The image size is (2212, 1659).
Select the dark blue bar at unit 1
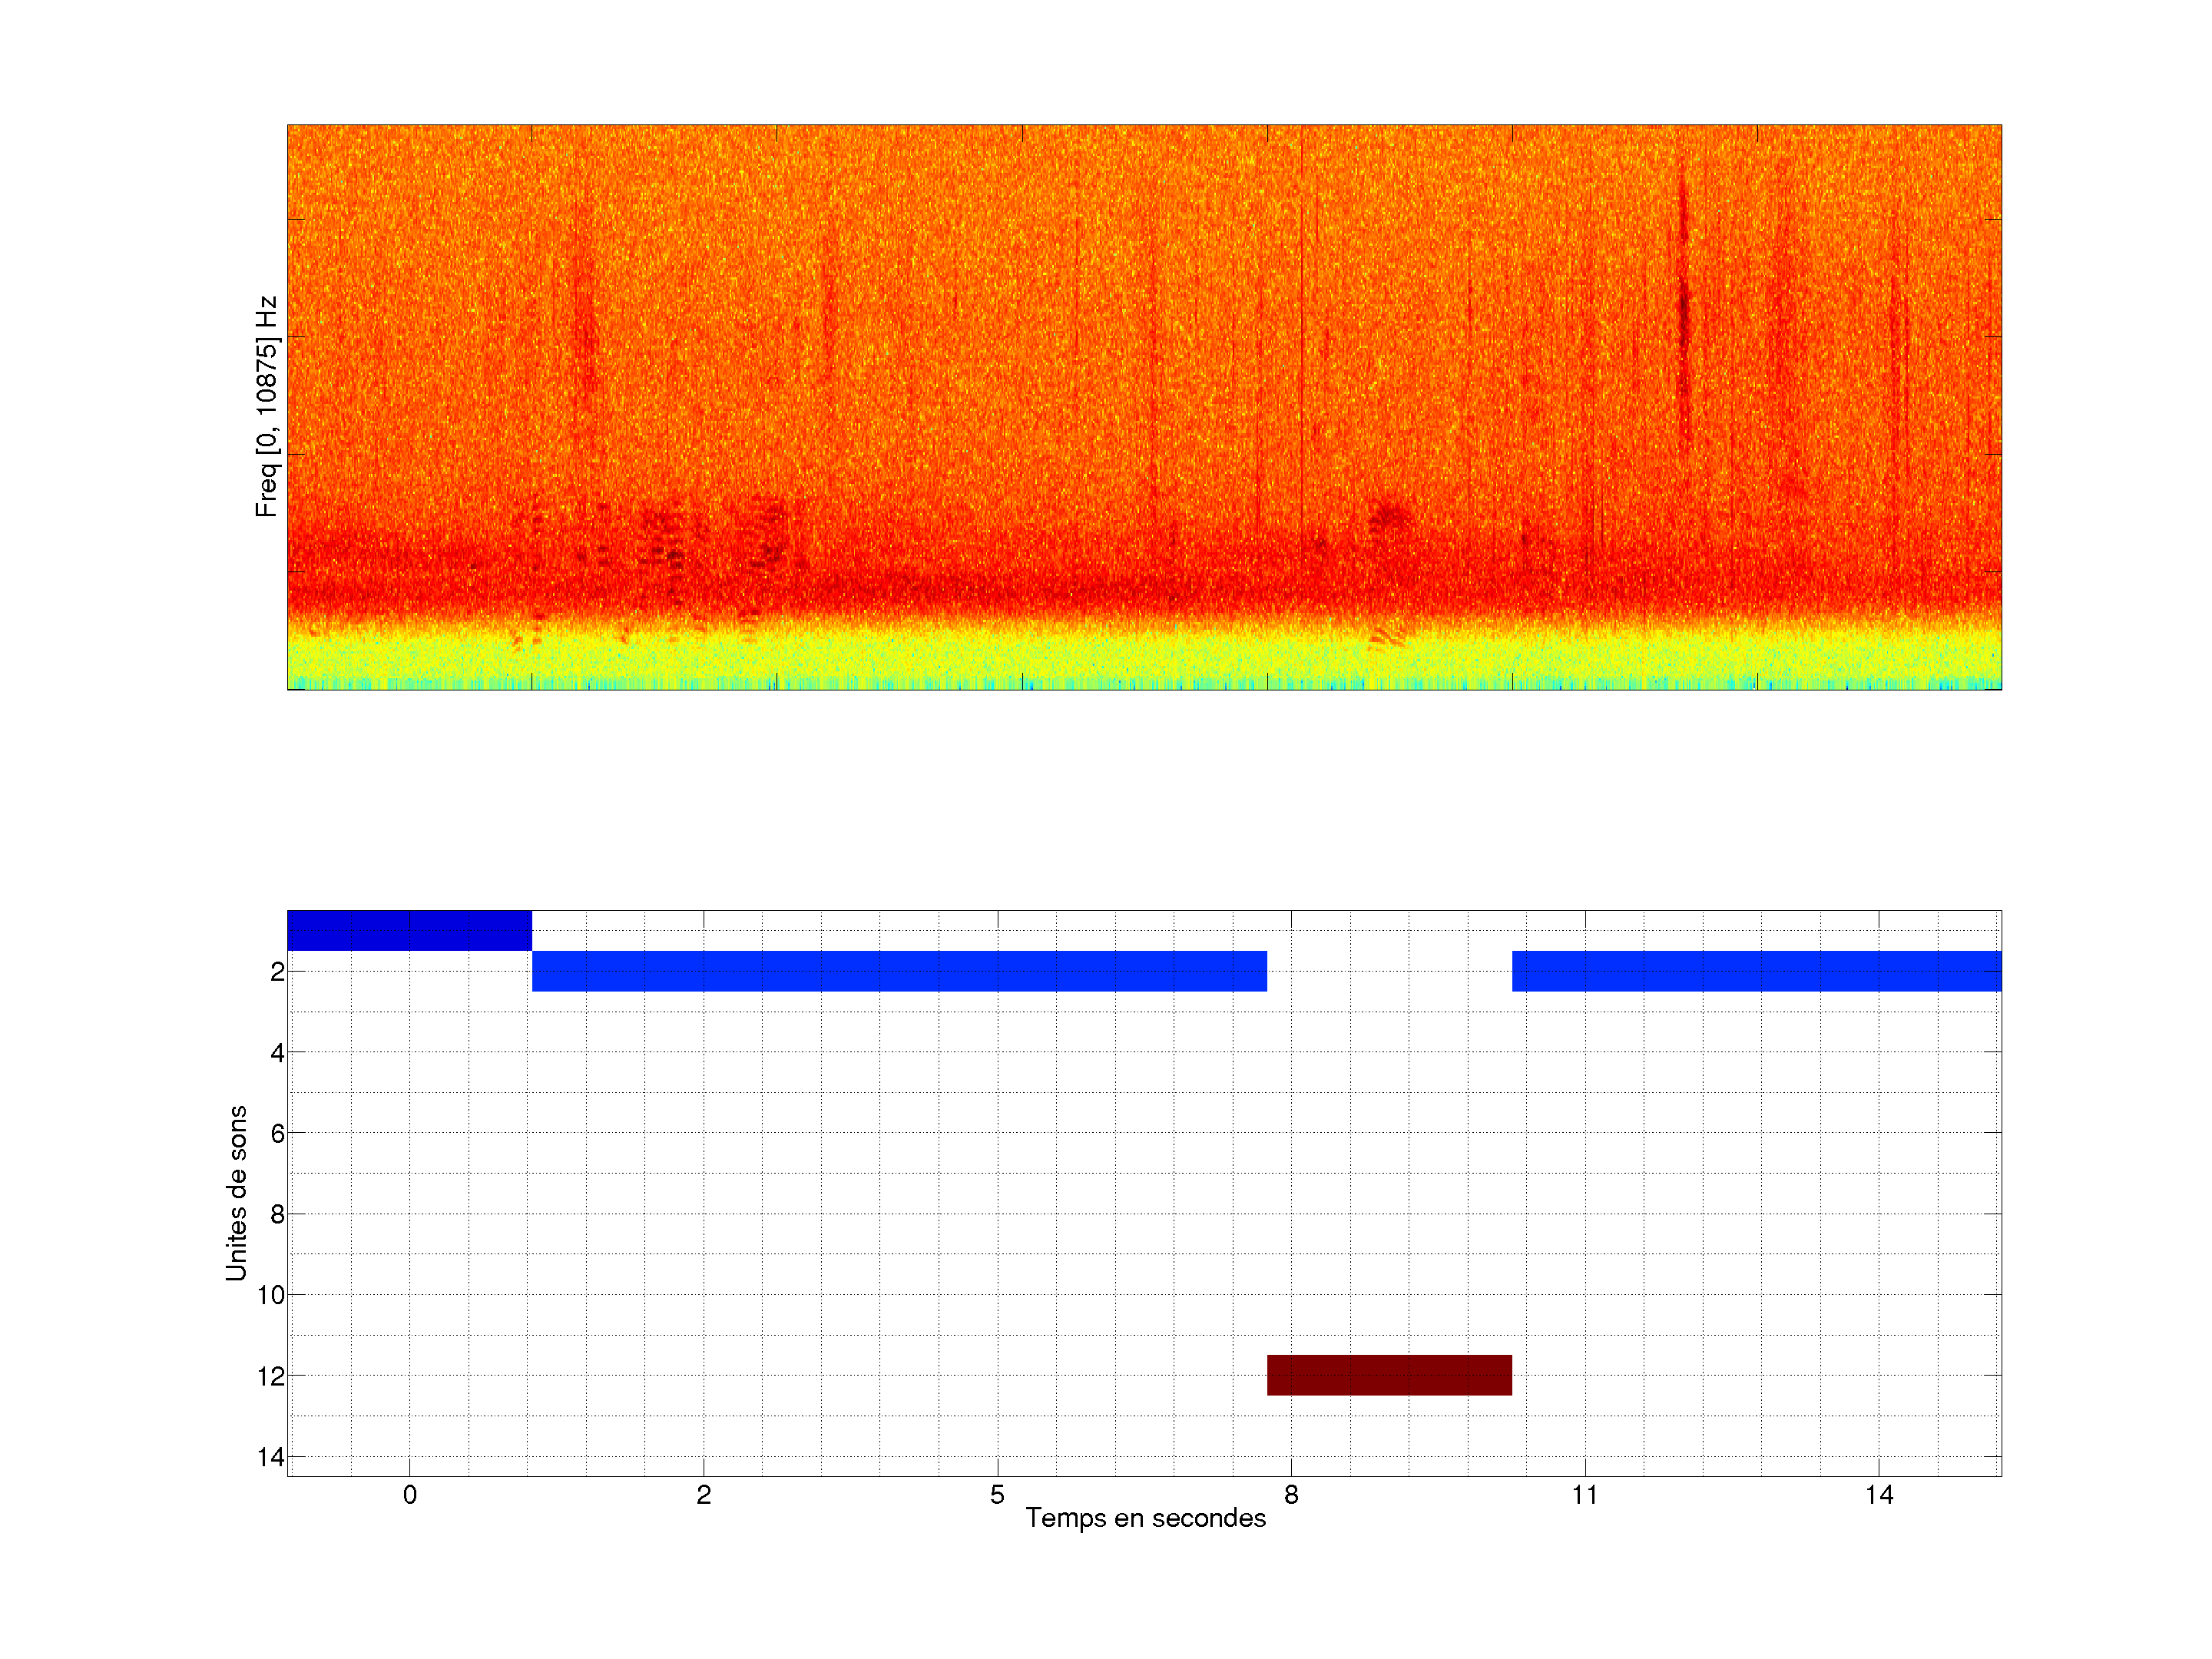(x=409, y=930)
